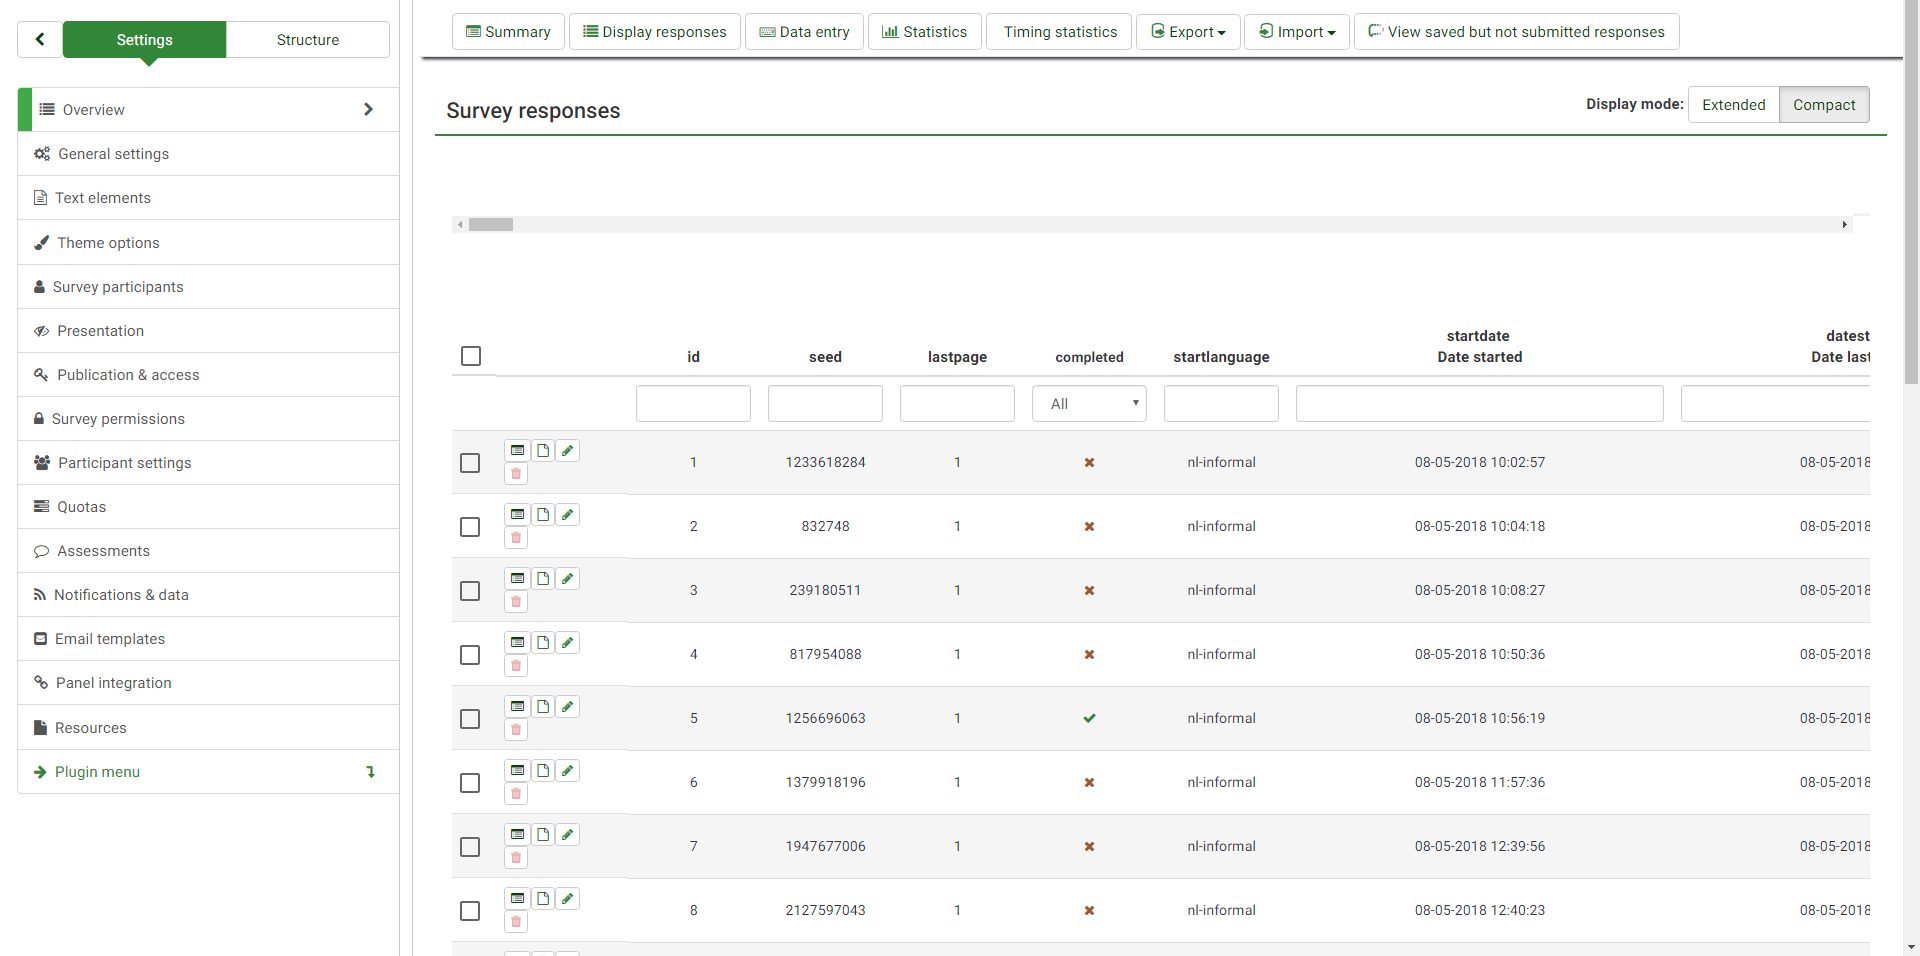Viewport: 1920px width, 956px height.
Task: Click the document icon for response 5
Action: pos(543,707)
